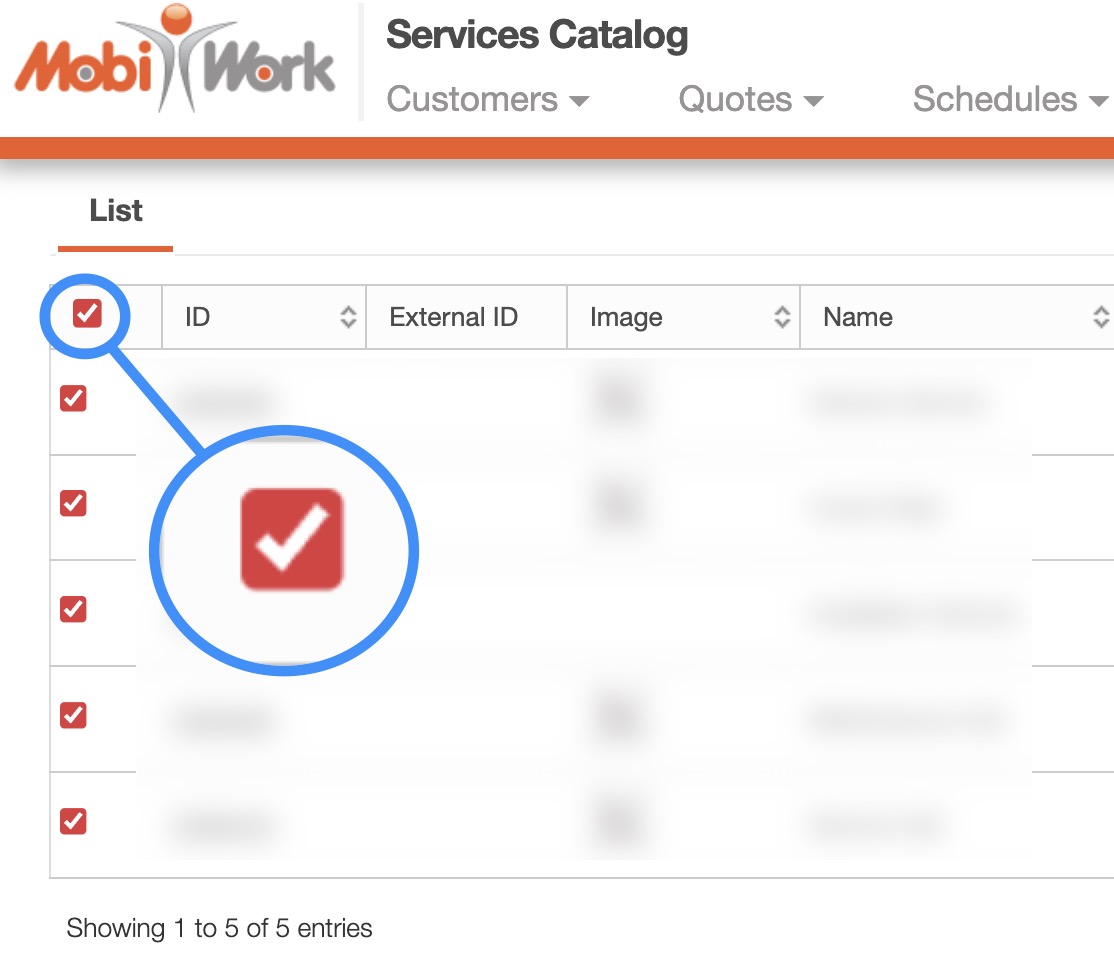
Task: Click the External ID column header
Action: click(x=453, y=318)
